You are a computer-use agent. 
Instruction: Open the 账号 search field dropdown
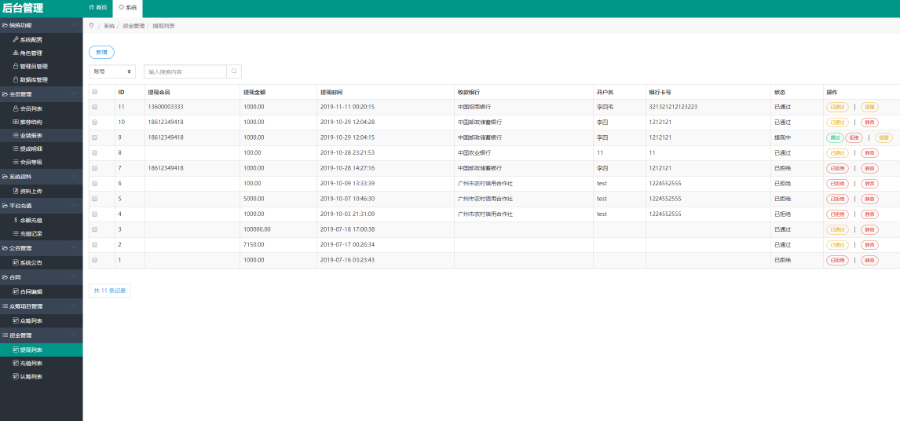coord(113,72)
